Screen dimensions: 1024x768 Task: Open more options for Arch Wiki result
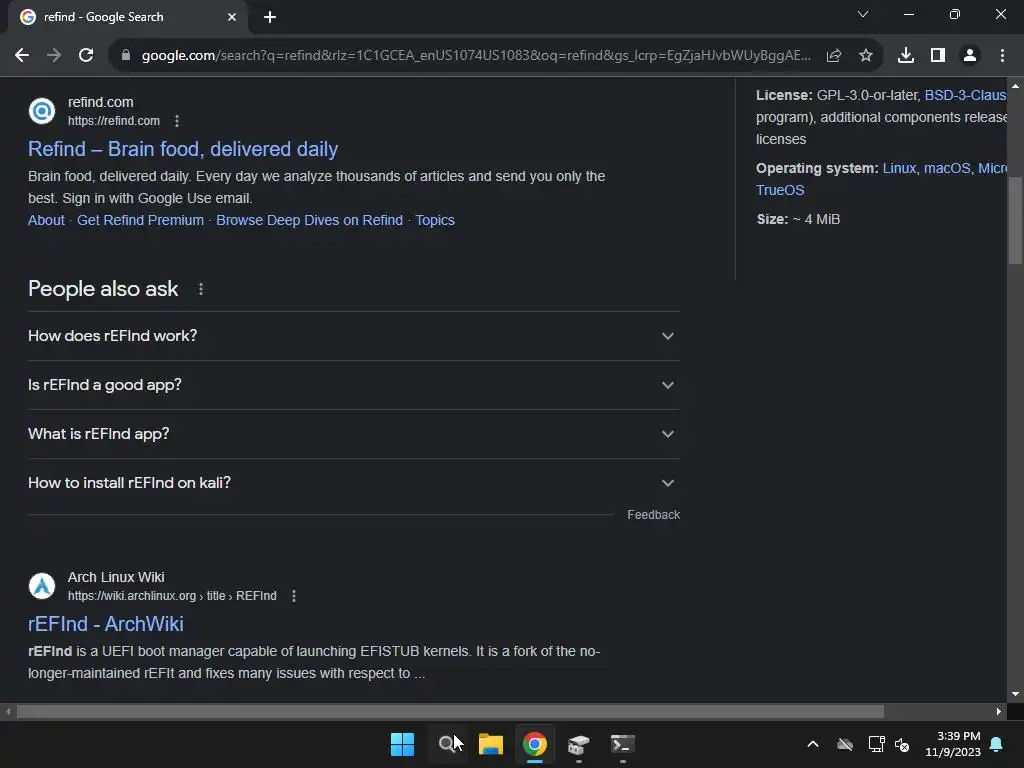[294, 596]
